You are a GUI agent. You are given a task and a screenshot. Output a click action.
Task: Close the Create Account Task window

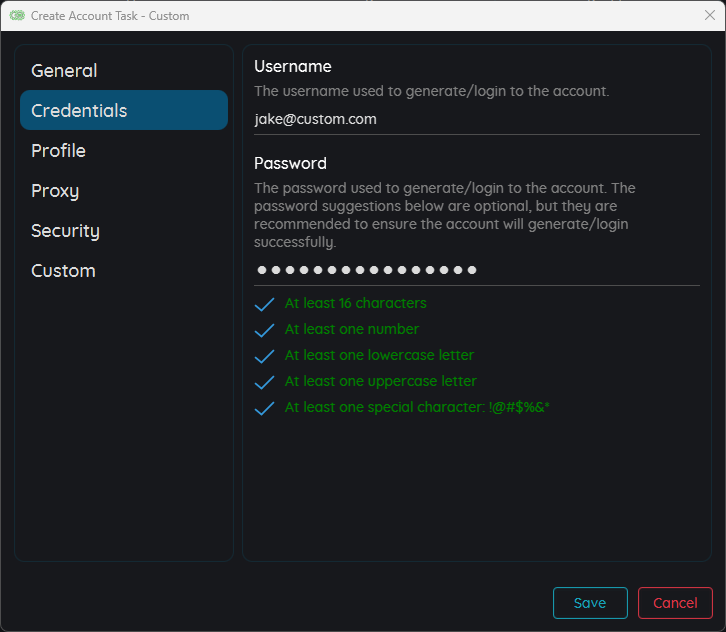[x=709, y=16]
